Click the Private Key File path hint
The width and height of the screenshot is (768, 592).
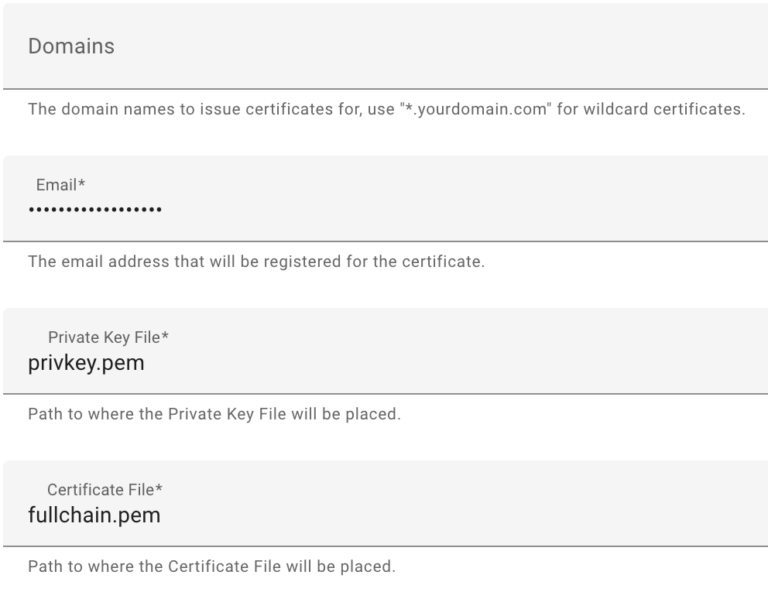pyautogui.click(x=214, y=414)
